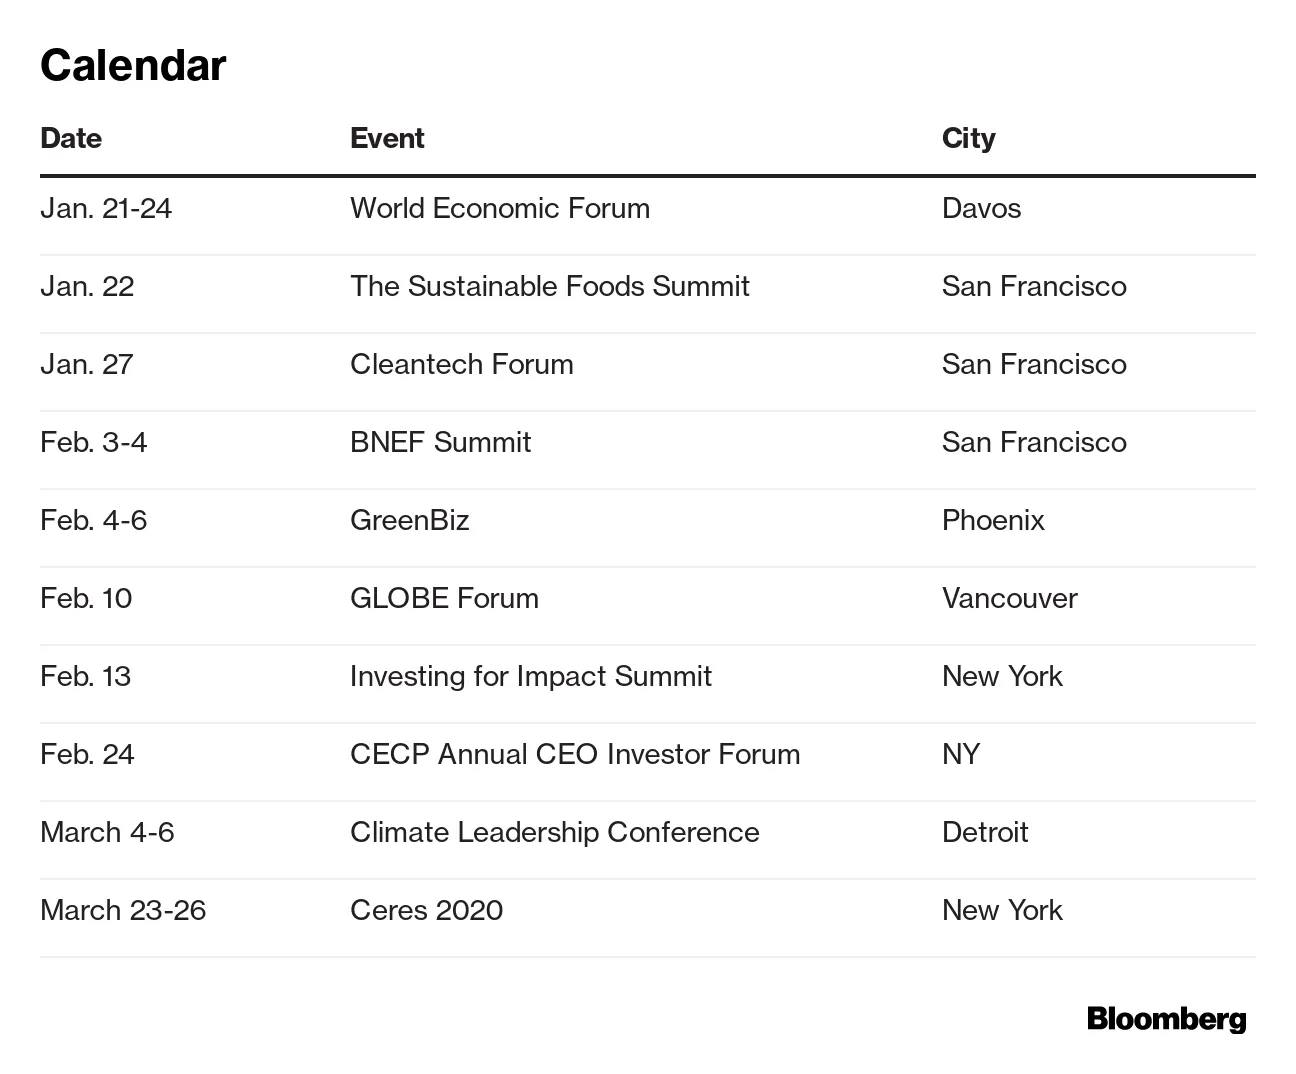Click the Davos city cell
The height and width of the screenshot is (1074, 1296).
click(981, 208)
